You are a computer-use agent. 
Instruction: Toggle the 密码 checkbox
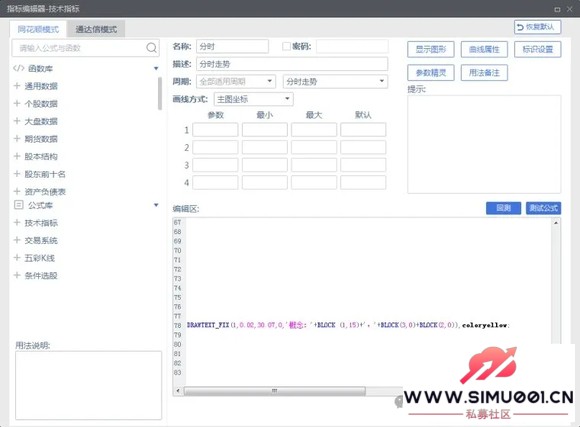[286, 46]
